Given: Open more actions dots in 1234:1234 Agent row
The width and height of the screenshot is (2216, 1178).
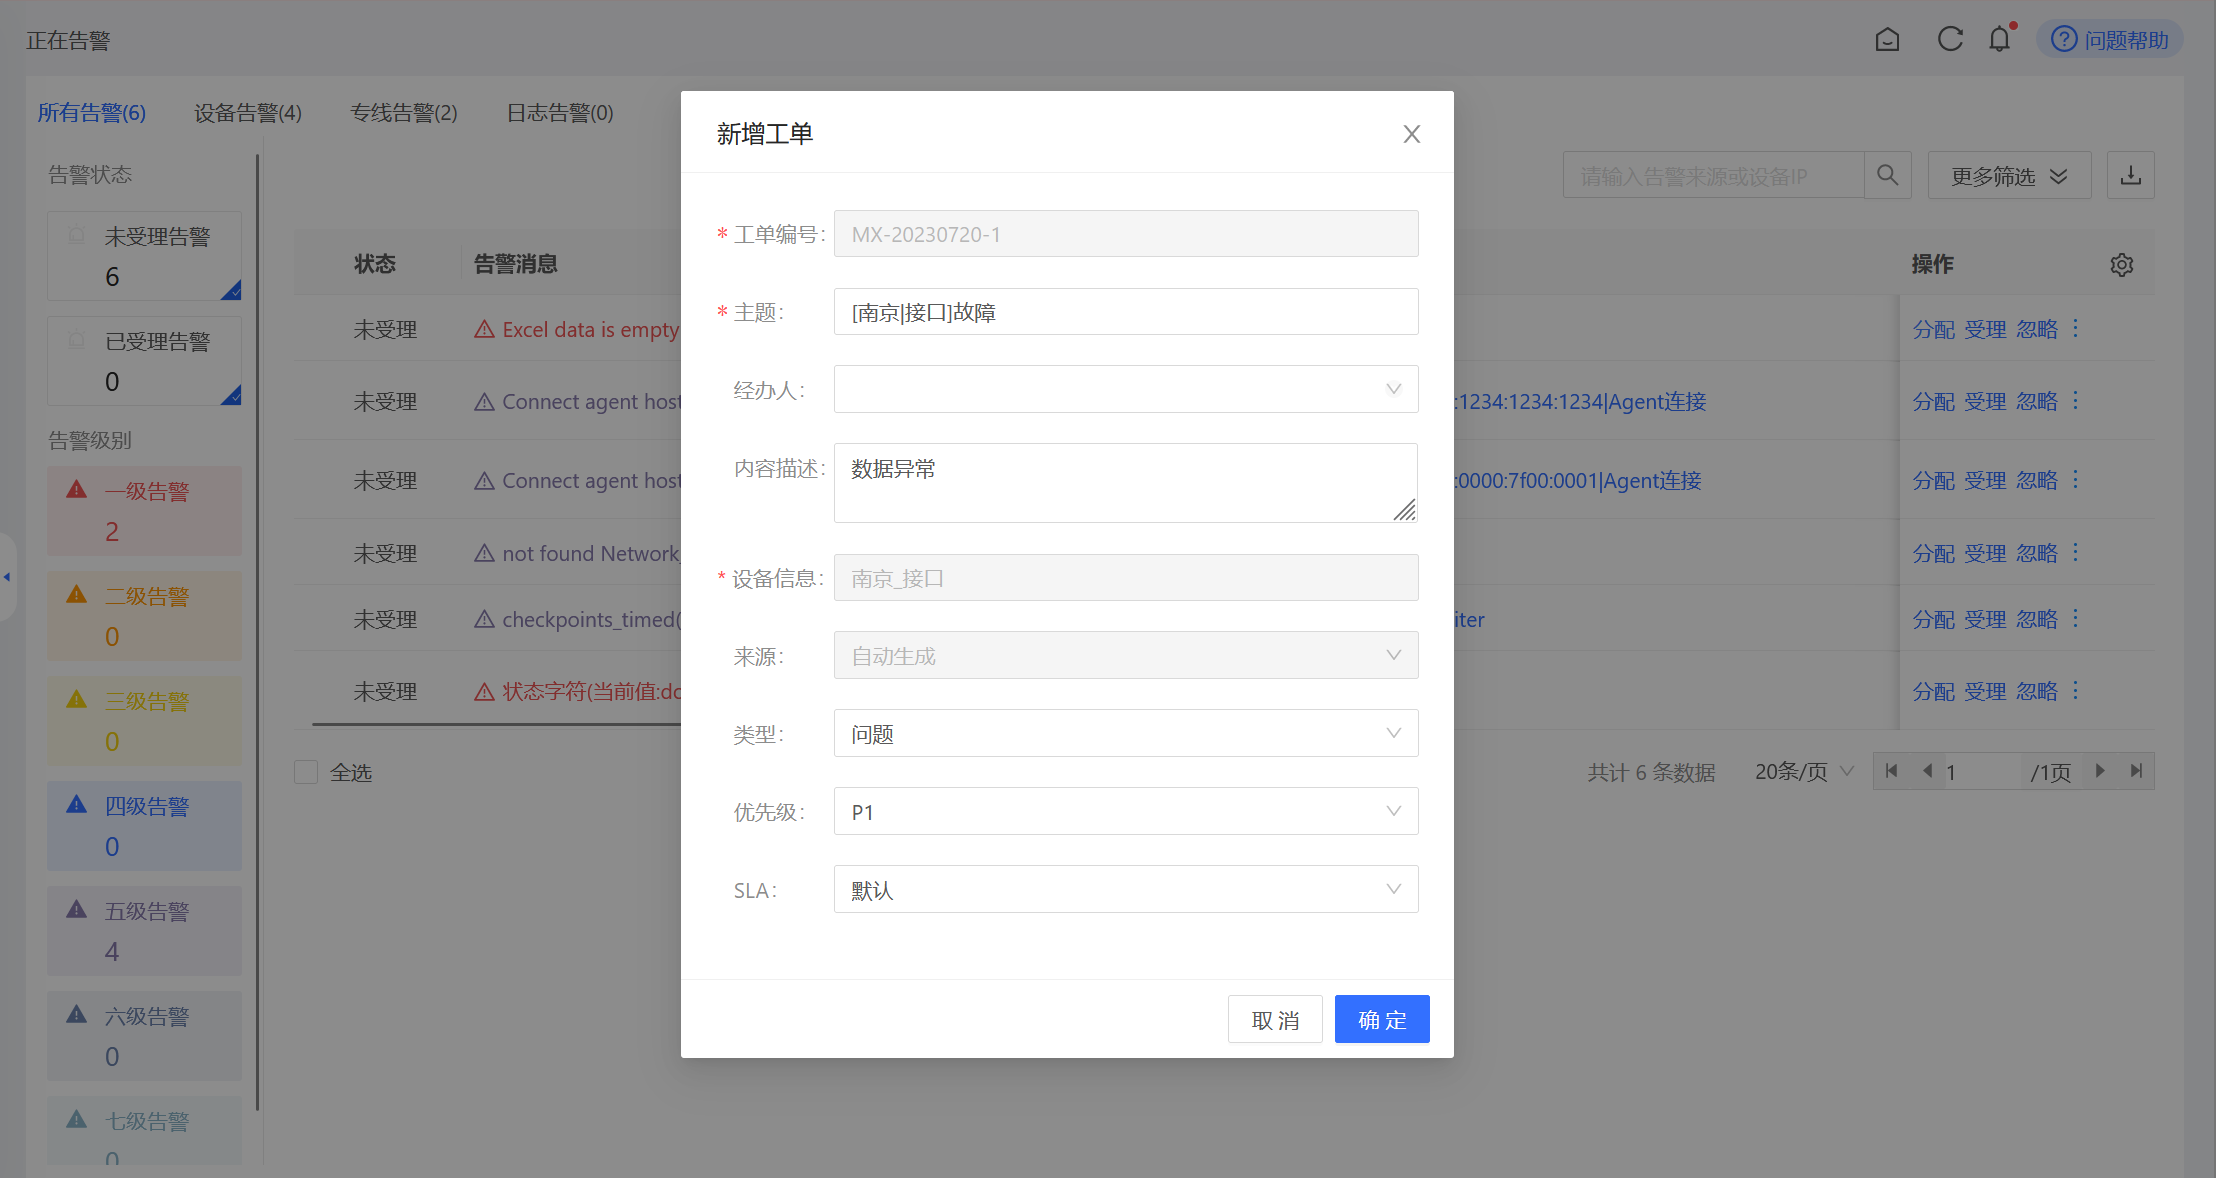Looking at the screenshot, I should (2076, 400).
